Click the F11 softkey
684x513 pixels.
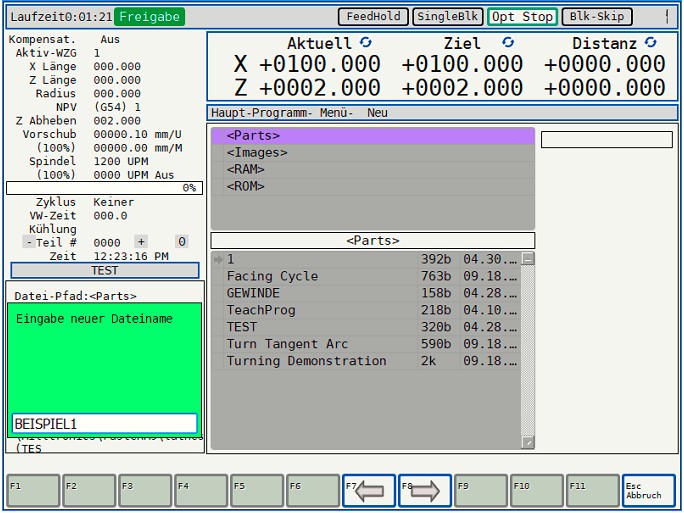click(x=593, y=490)
